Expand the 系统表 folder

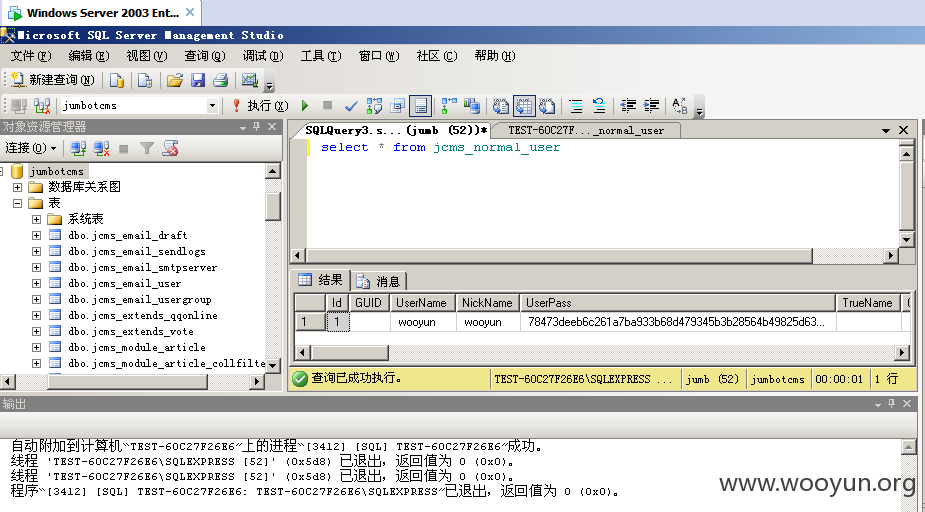click(37, 219)
